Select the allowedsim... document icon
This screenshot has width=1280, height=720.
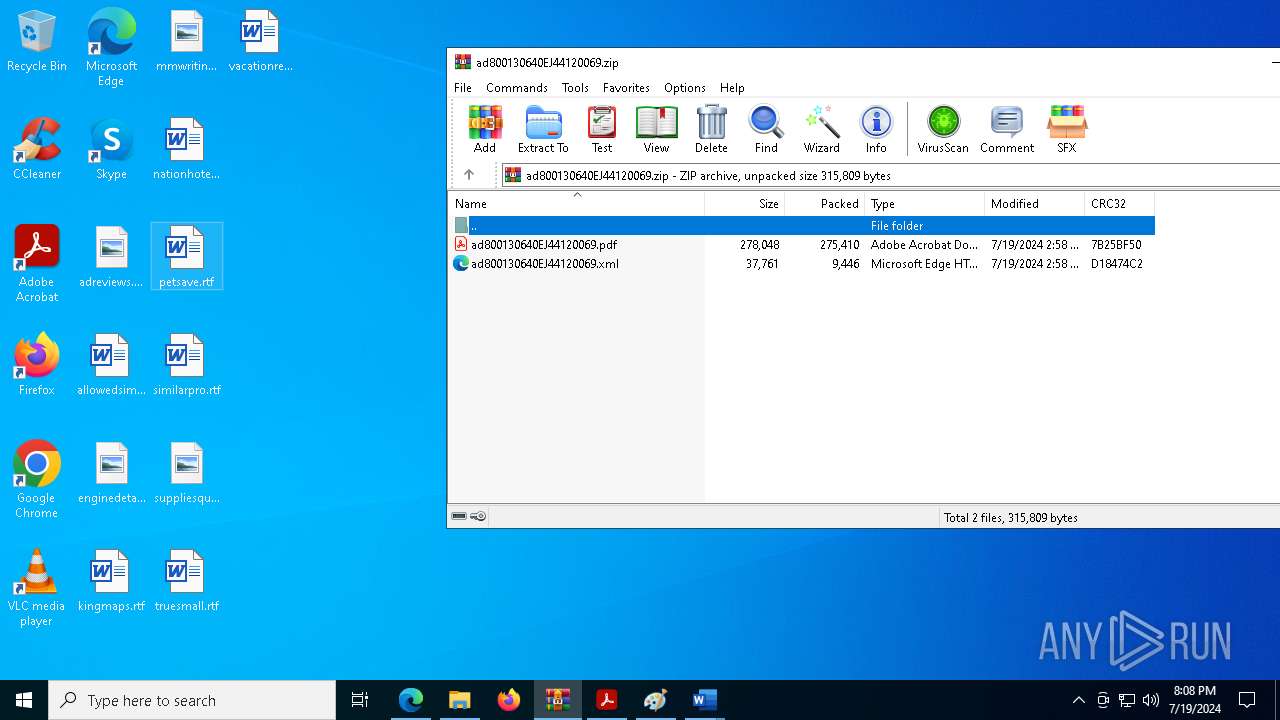[x=111, y=365]
